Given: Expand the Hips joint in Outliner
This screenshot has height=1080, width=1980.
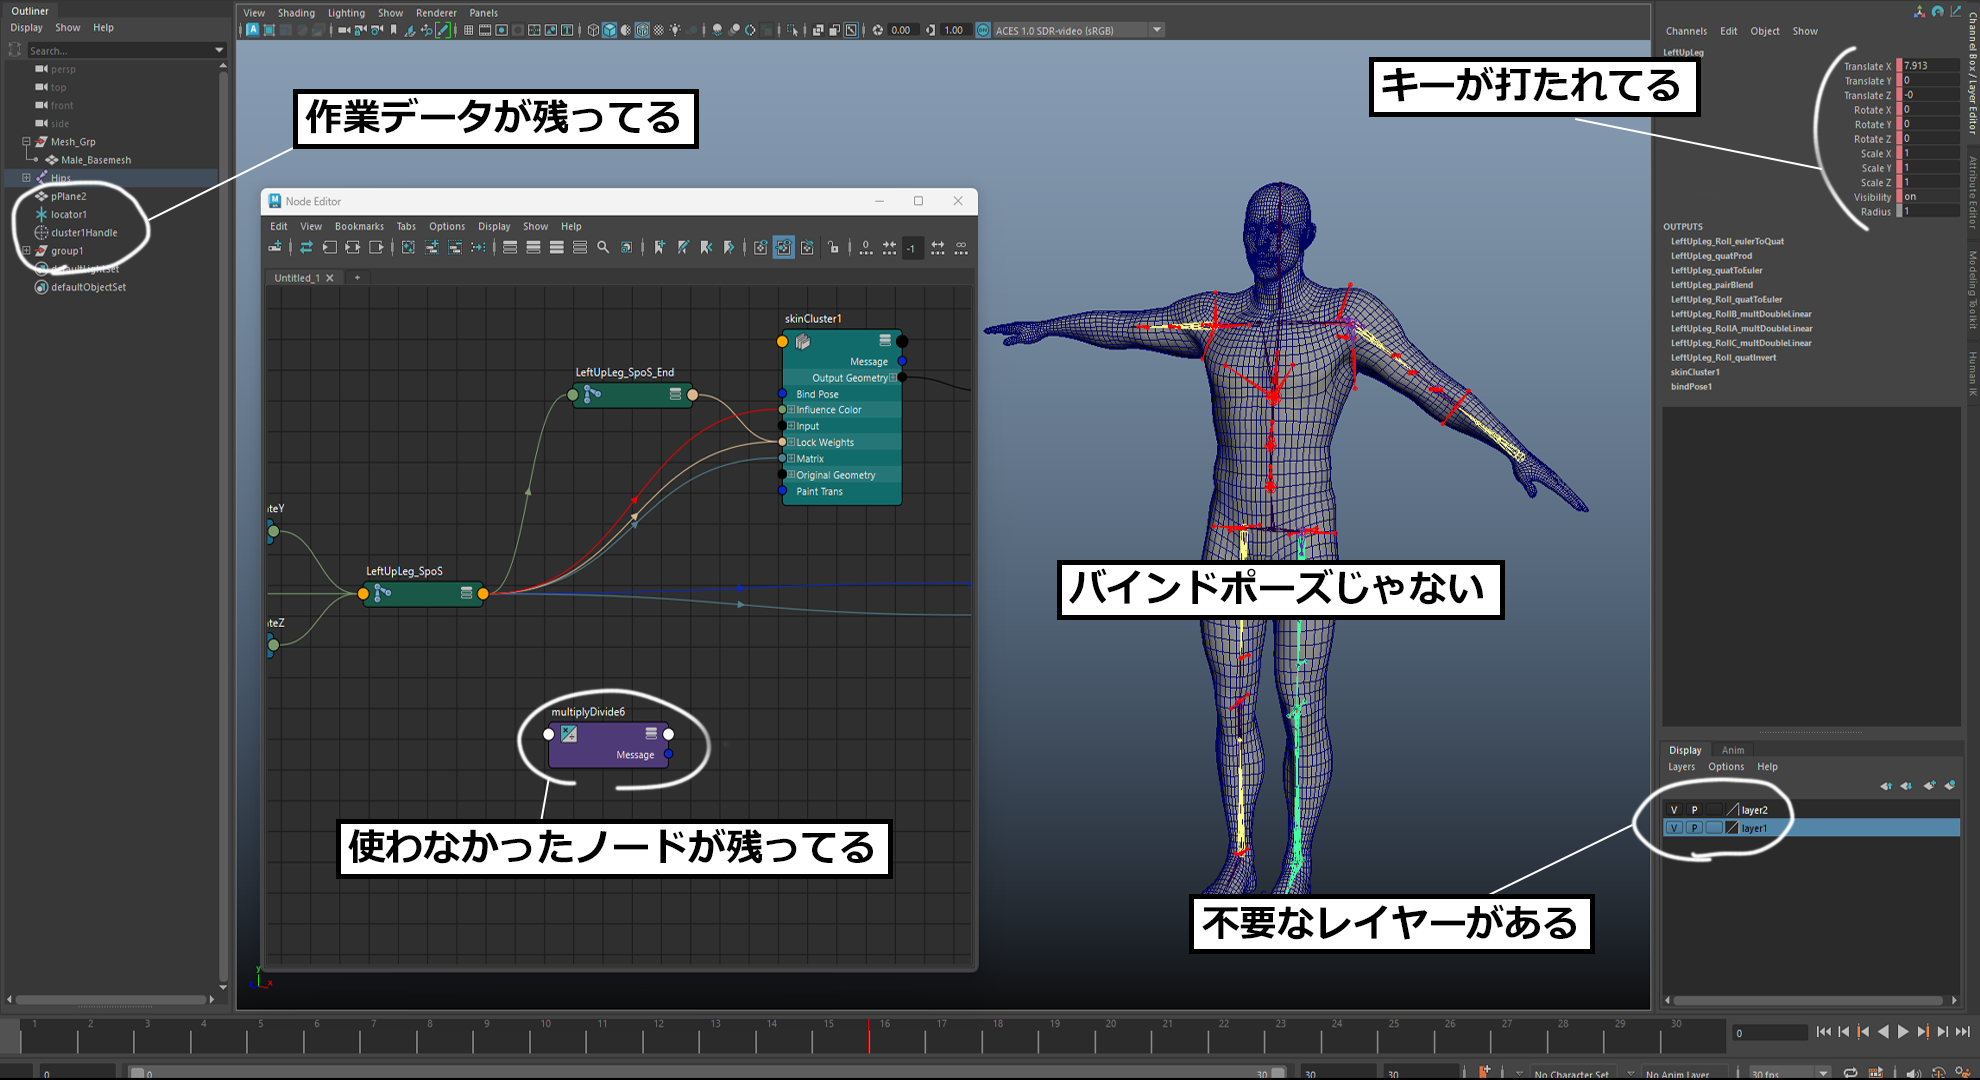Looking at the screenshot, I should coord(26,178).
